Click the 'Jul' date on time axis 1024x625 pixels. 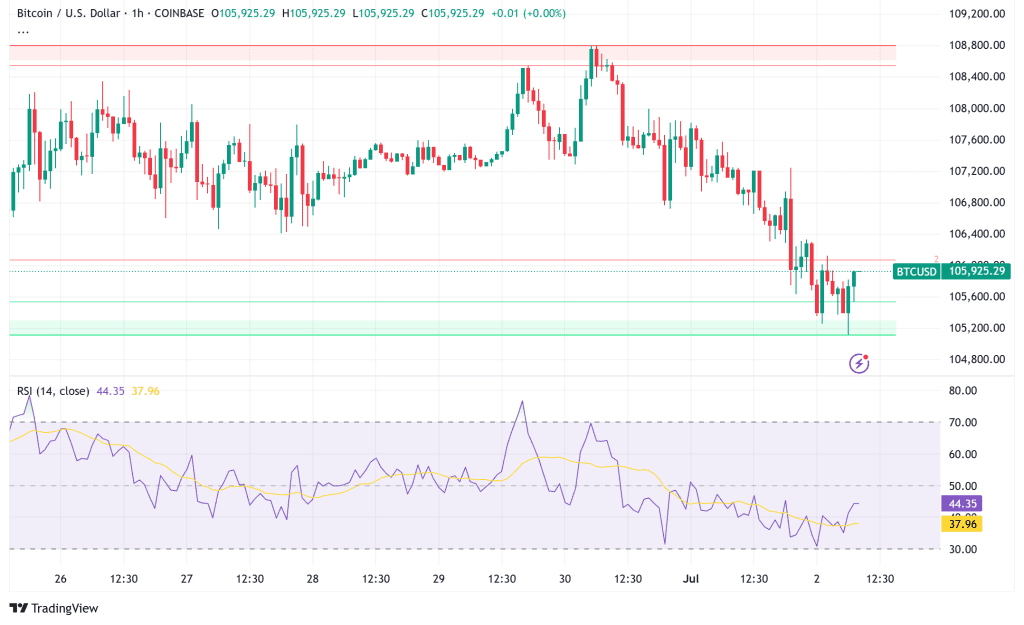690,579
